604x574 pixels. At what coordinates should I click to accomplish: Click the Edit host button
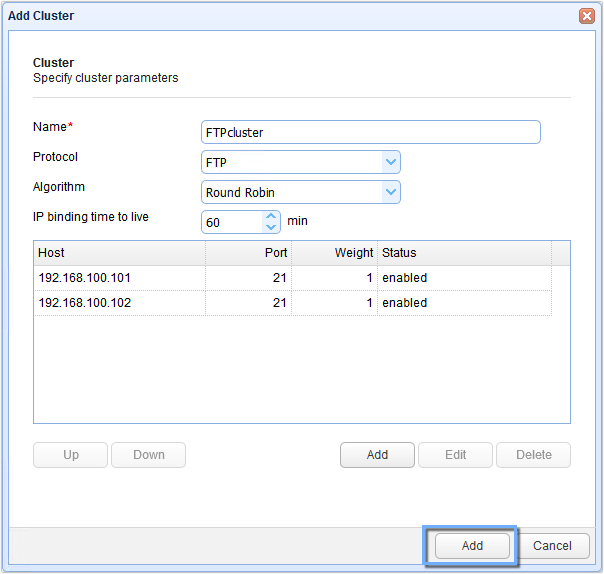455,455
